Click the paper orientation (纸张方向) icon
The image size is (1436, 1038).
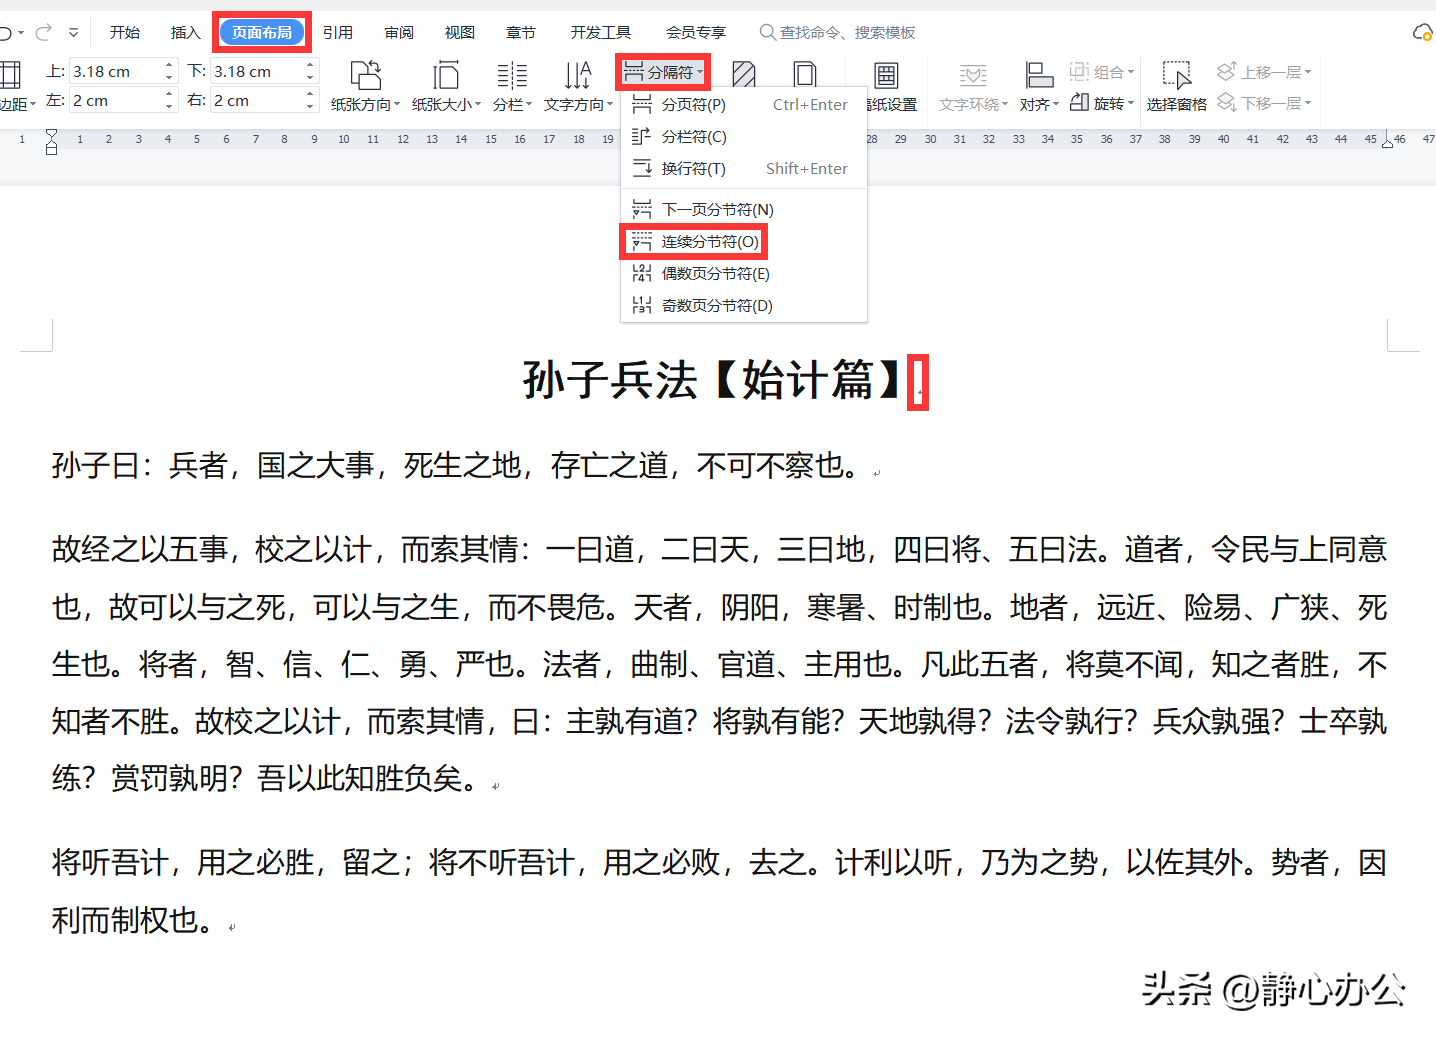pos(365,76)
